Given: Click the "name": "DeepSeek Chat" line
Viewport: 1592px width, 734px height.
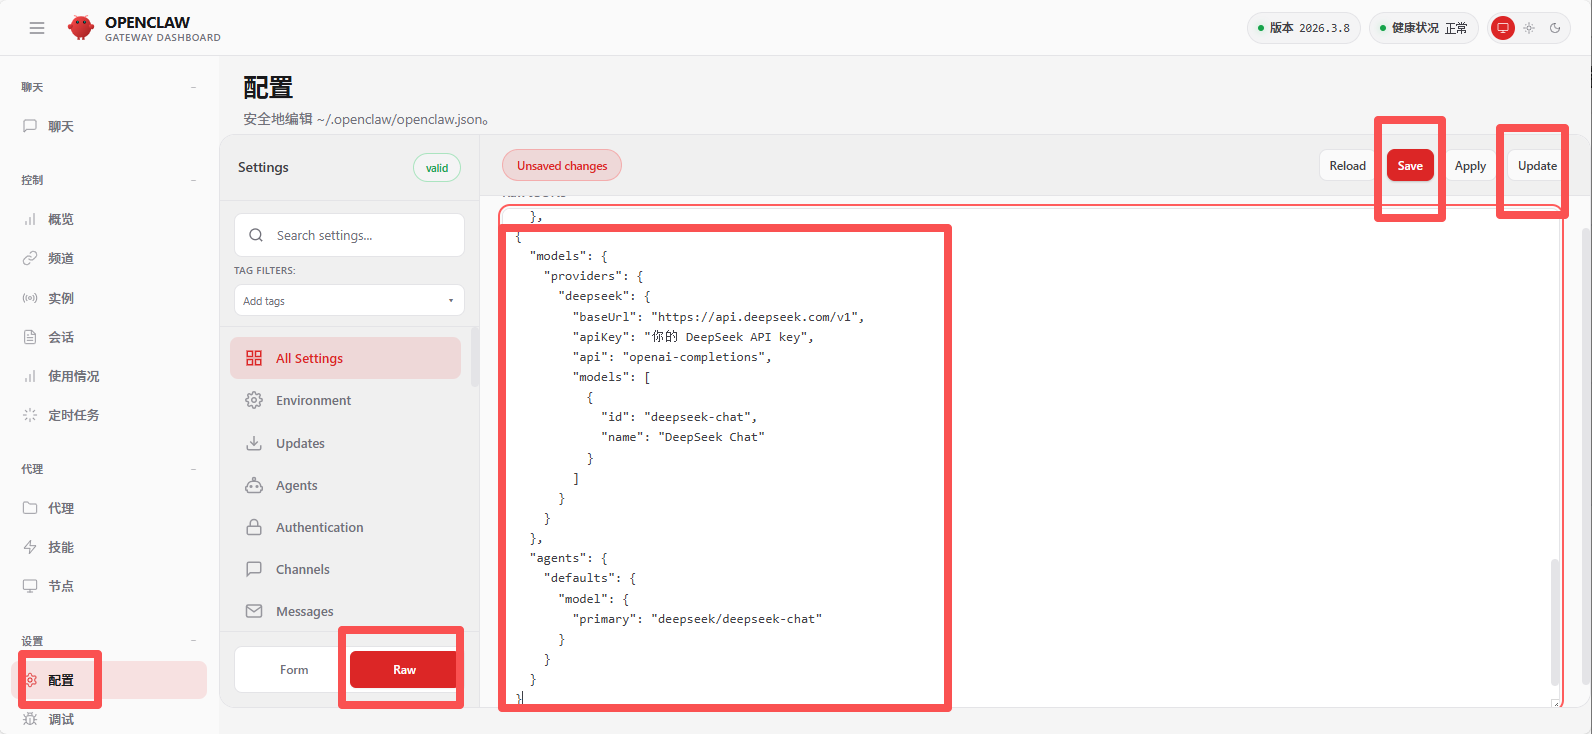Looking at the screenshot, I should coord(682,437).
